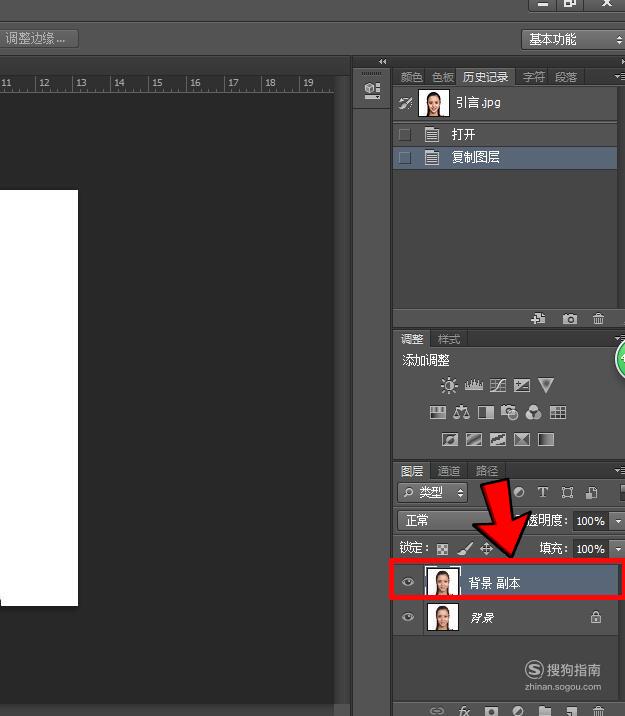Hide the 背景 layer
This screenshot has height=716, width=625.
tap(408, 617)
